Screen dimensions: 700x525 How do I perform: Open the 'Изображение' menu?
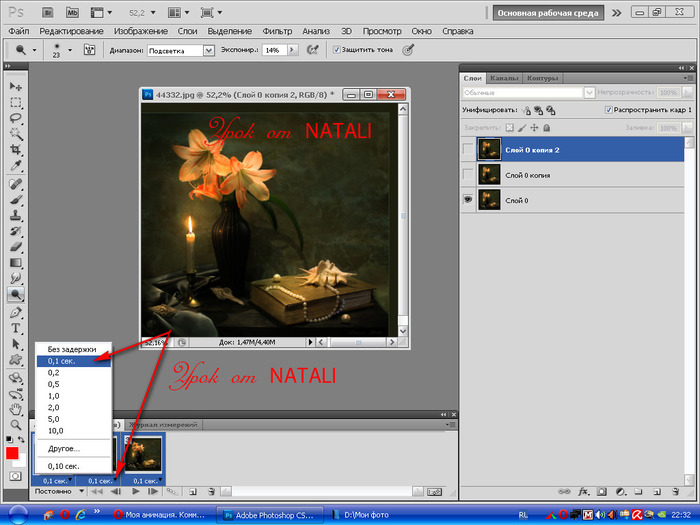coord(141,31)
